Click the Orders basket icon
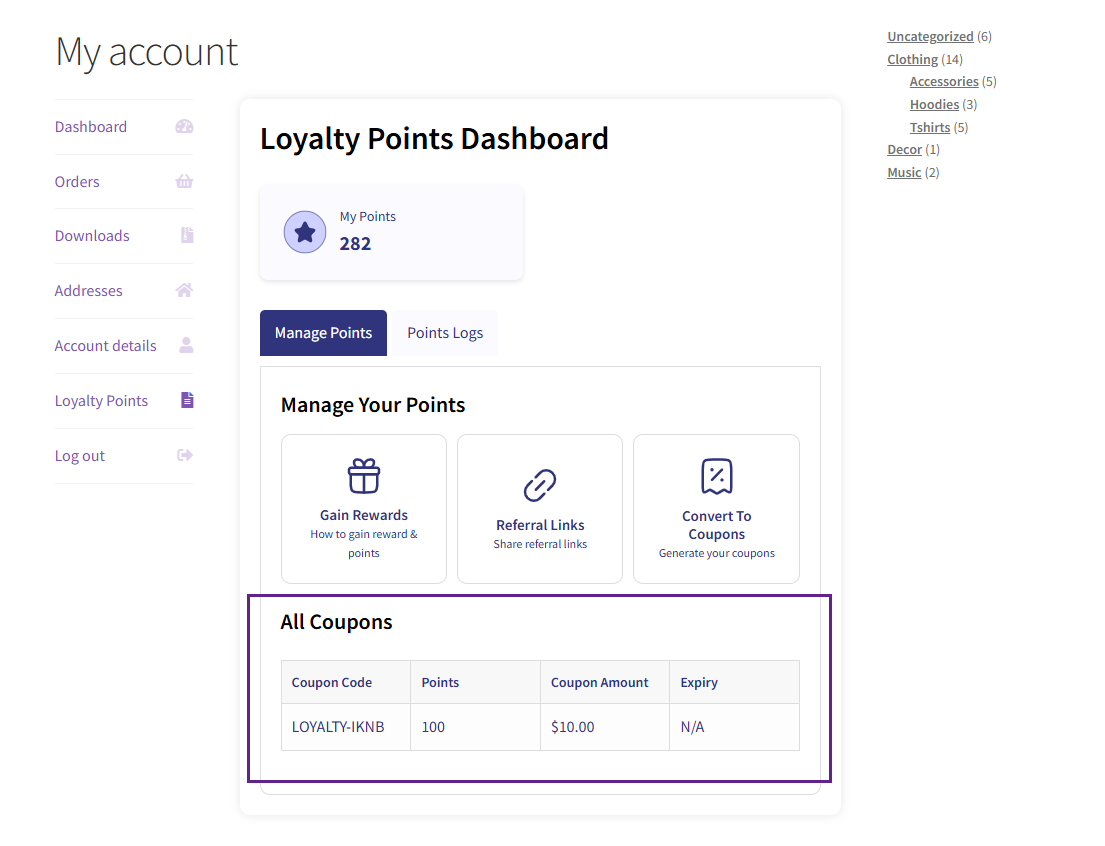This screenshot has height=846, width=1105. (184, 182)
